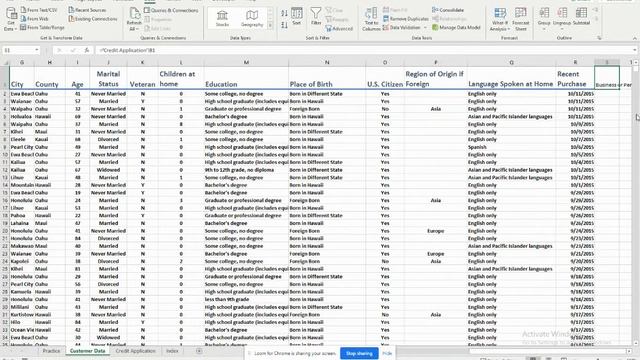Select the Language Spoken at Home header
The width and height of the screenshot is (640, 360).
coord(511,78)
